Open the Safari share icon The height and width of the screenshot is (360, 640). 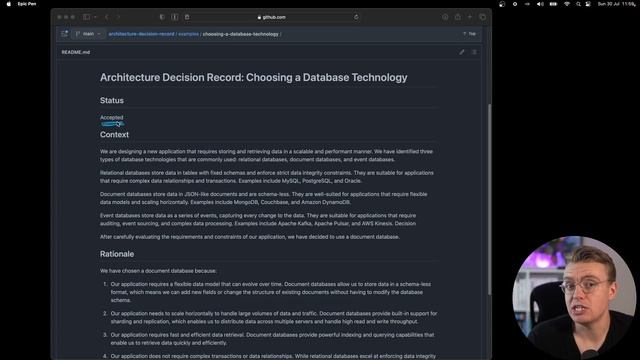tap(458, 17)
